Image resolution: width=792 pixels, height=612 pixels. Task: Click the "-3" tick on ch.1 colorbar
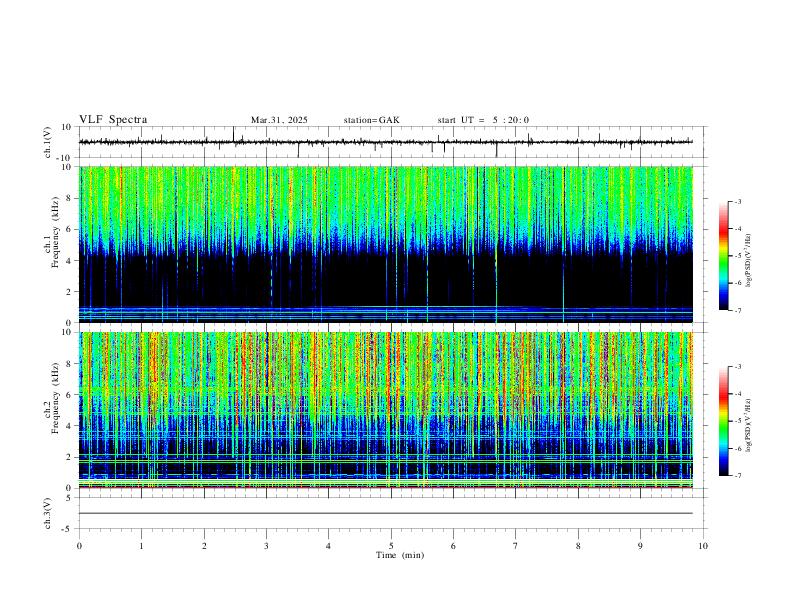[x=737, y=201]
